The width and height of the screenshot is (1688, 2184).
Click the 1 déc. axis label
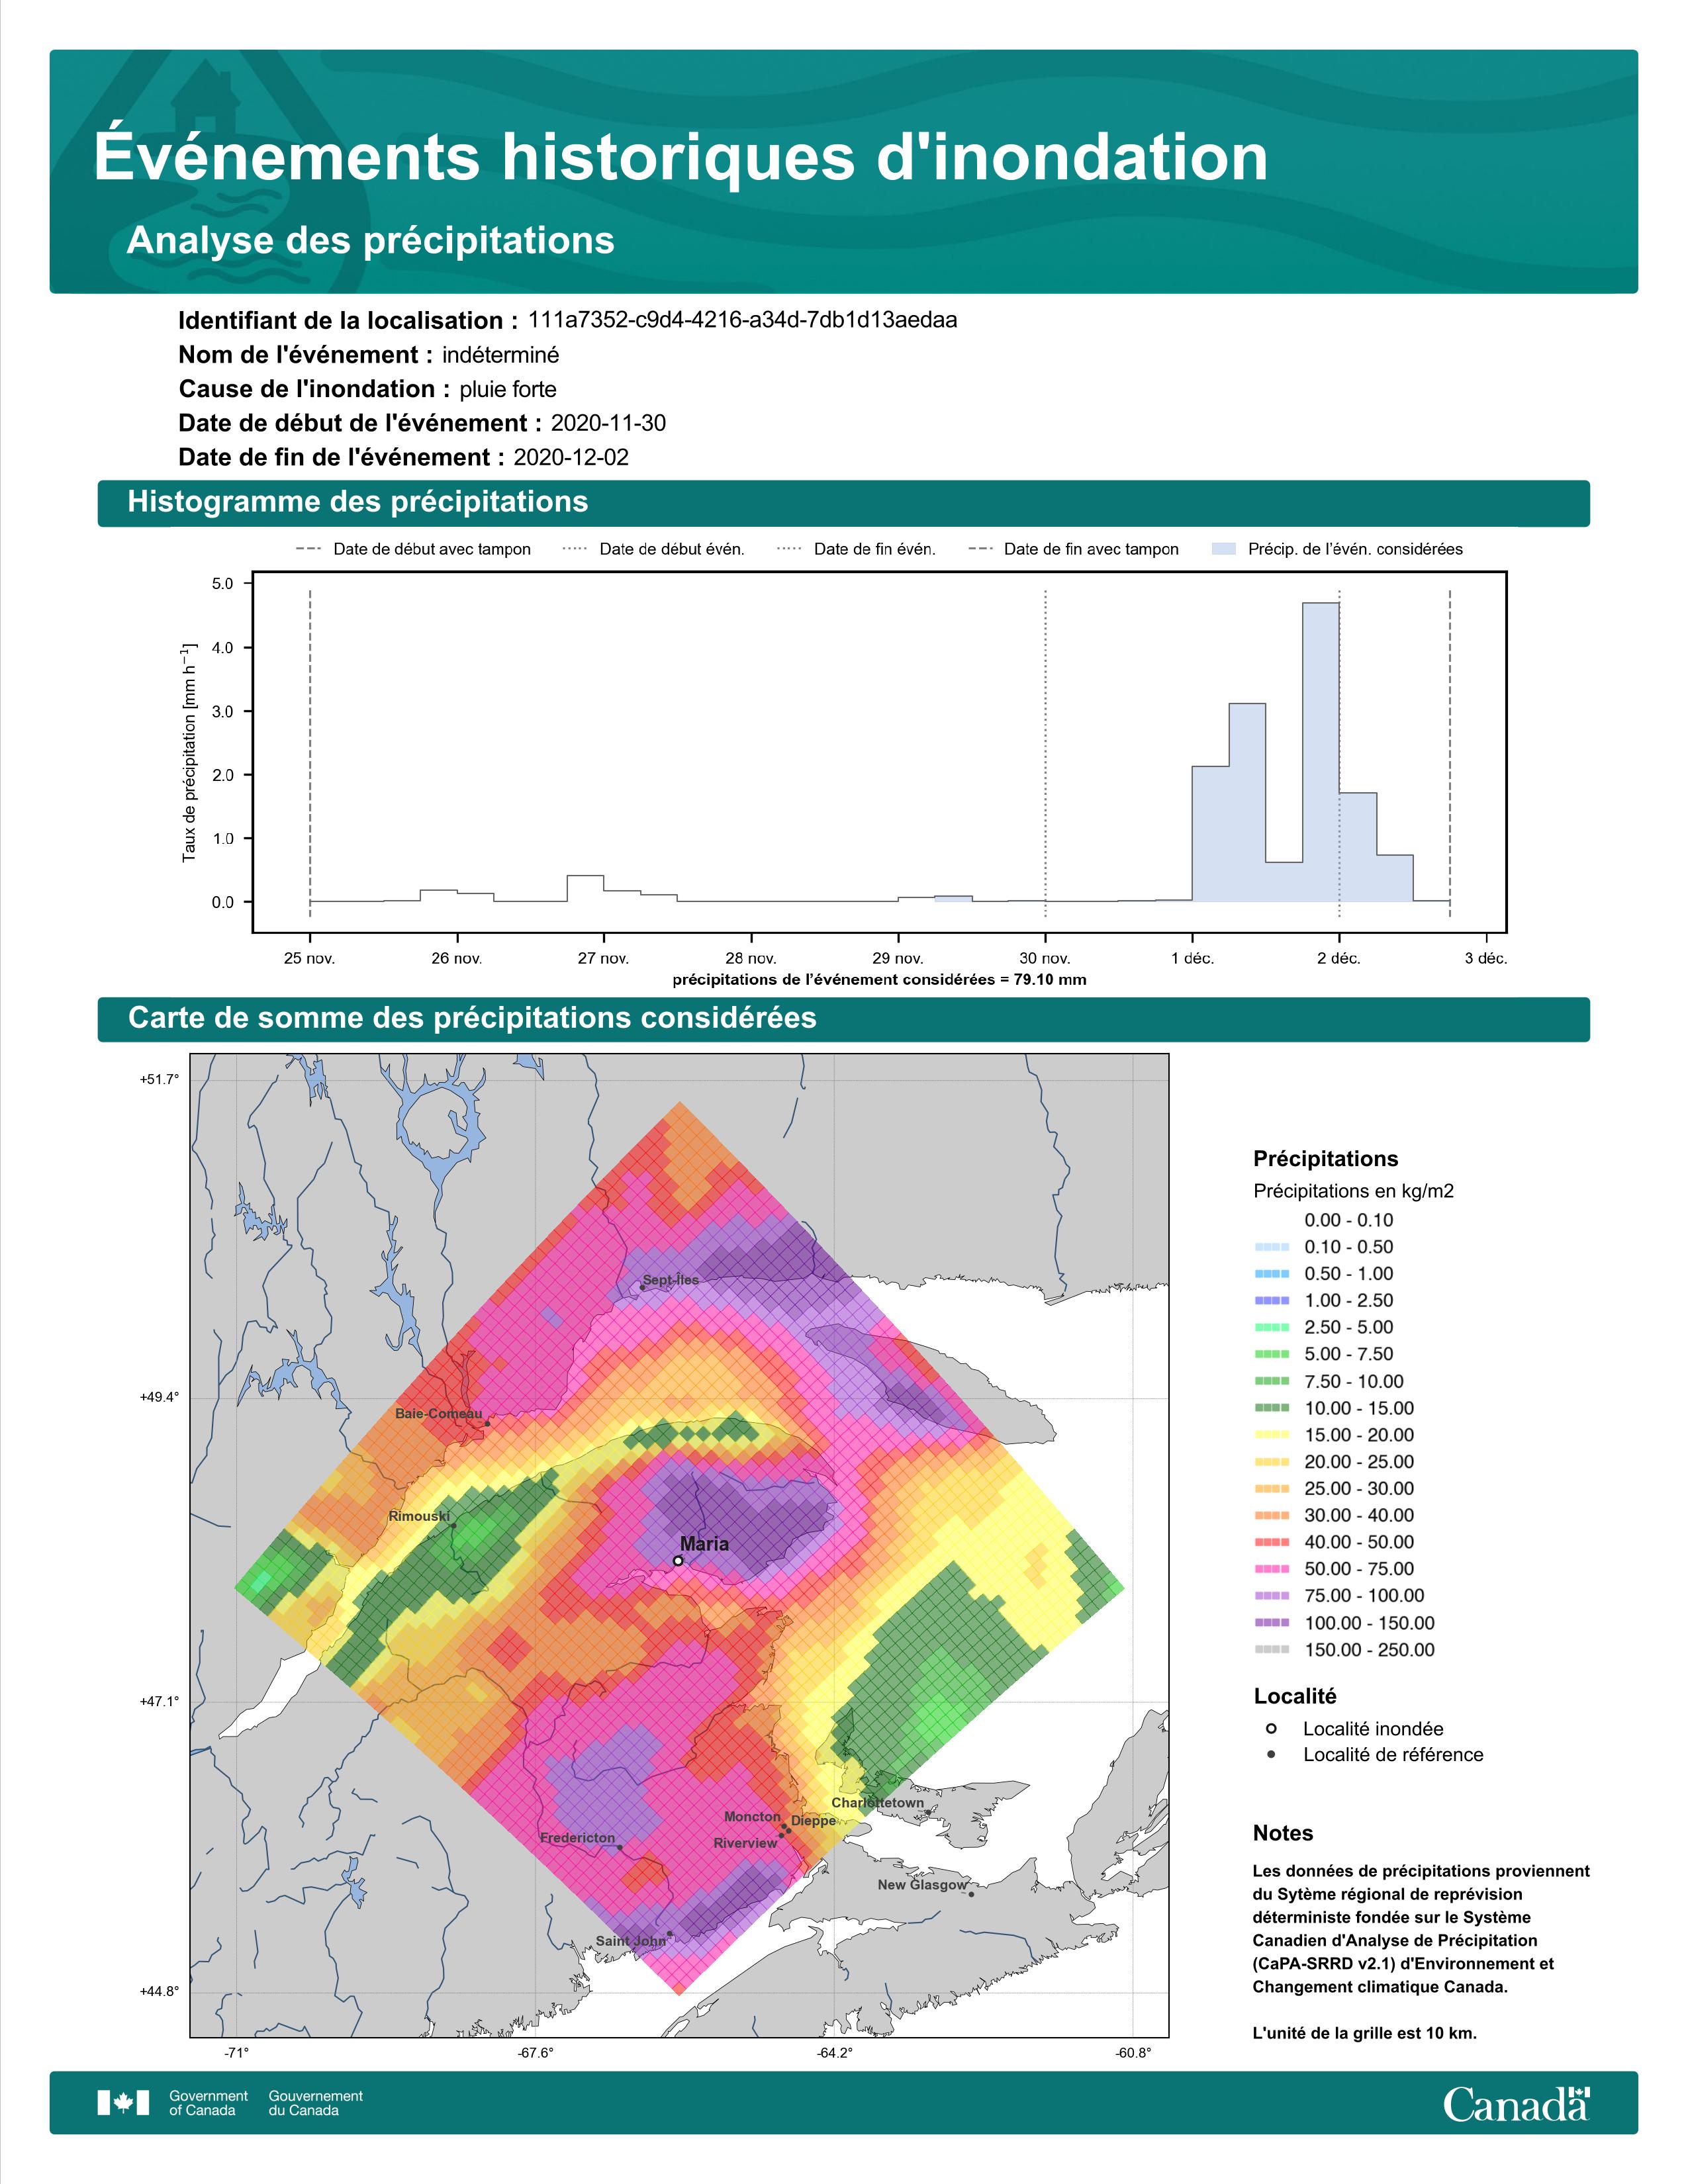point(1192,958)
